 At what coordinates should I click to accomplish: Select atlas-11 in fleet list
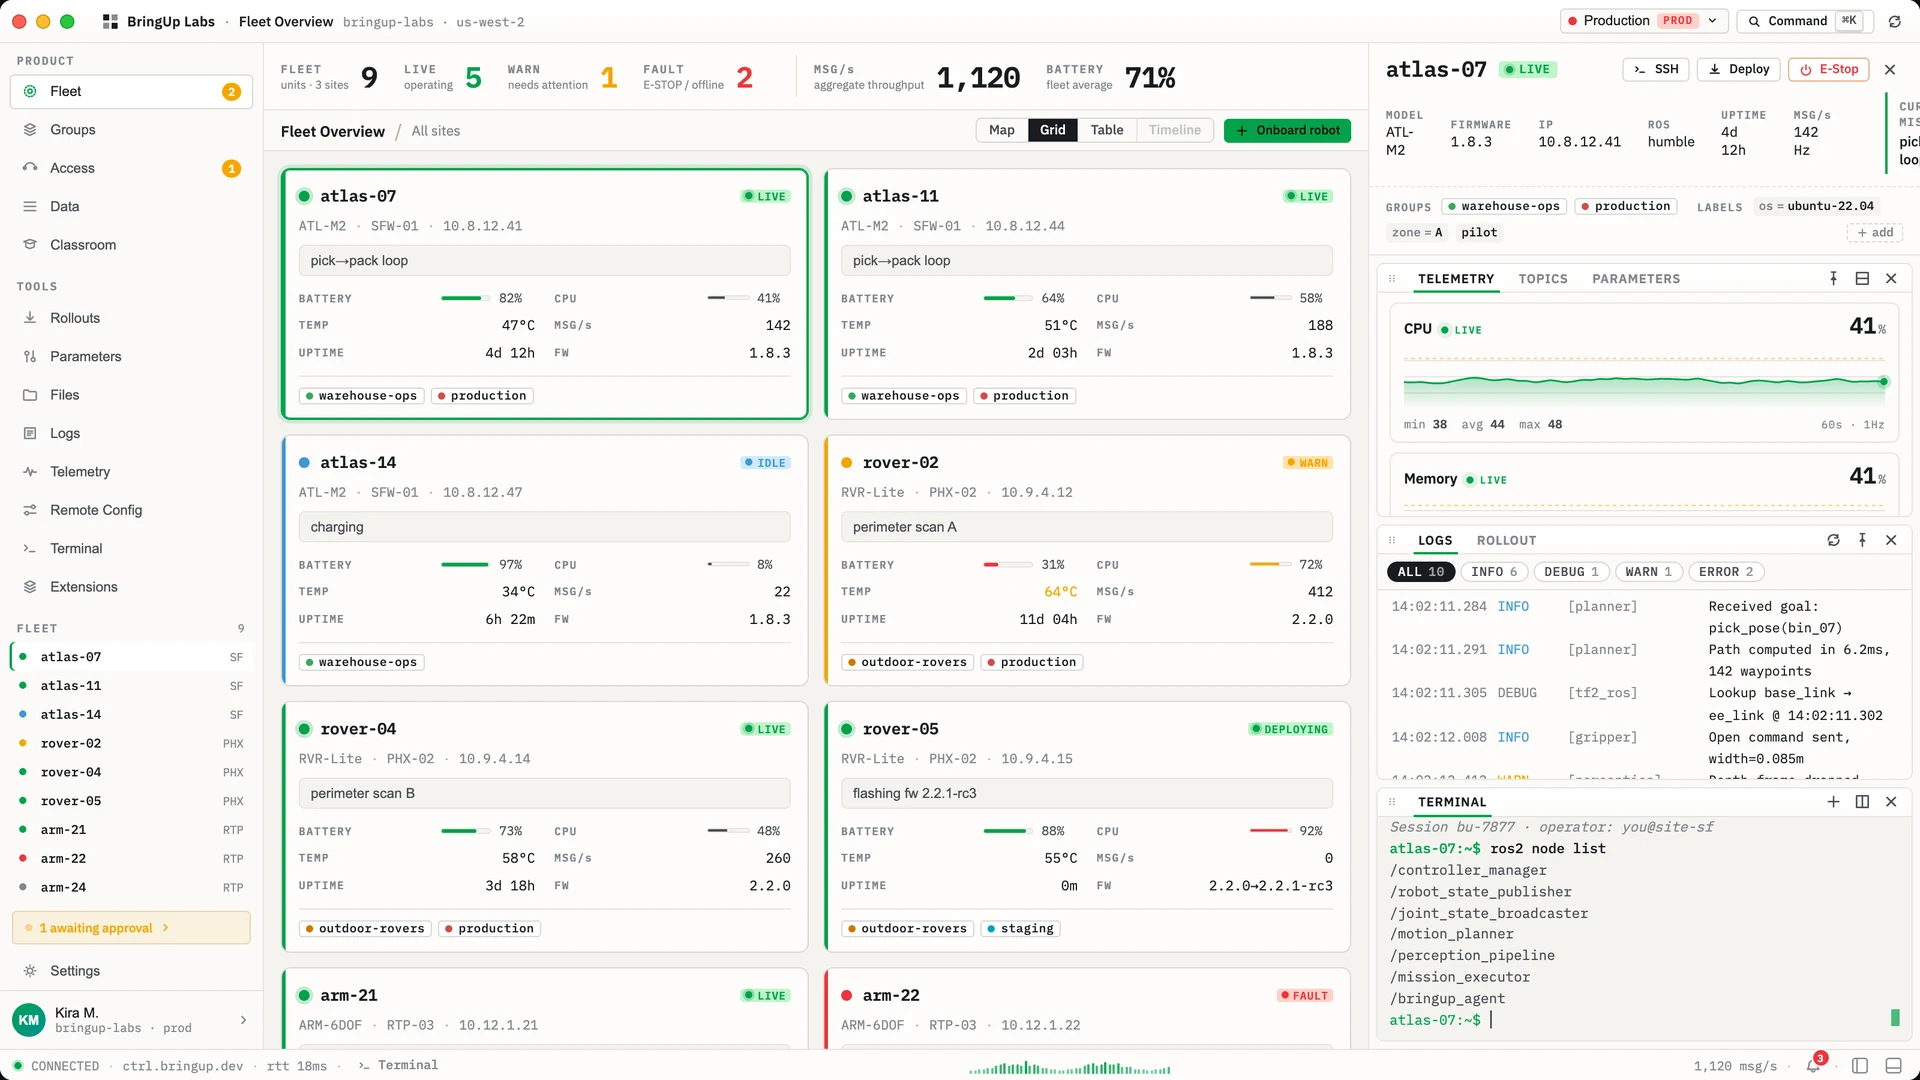pyautogui.click(x=131, y=686)
